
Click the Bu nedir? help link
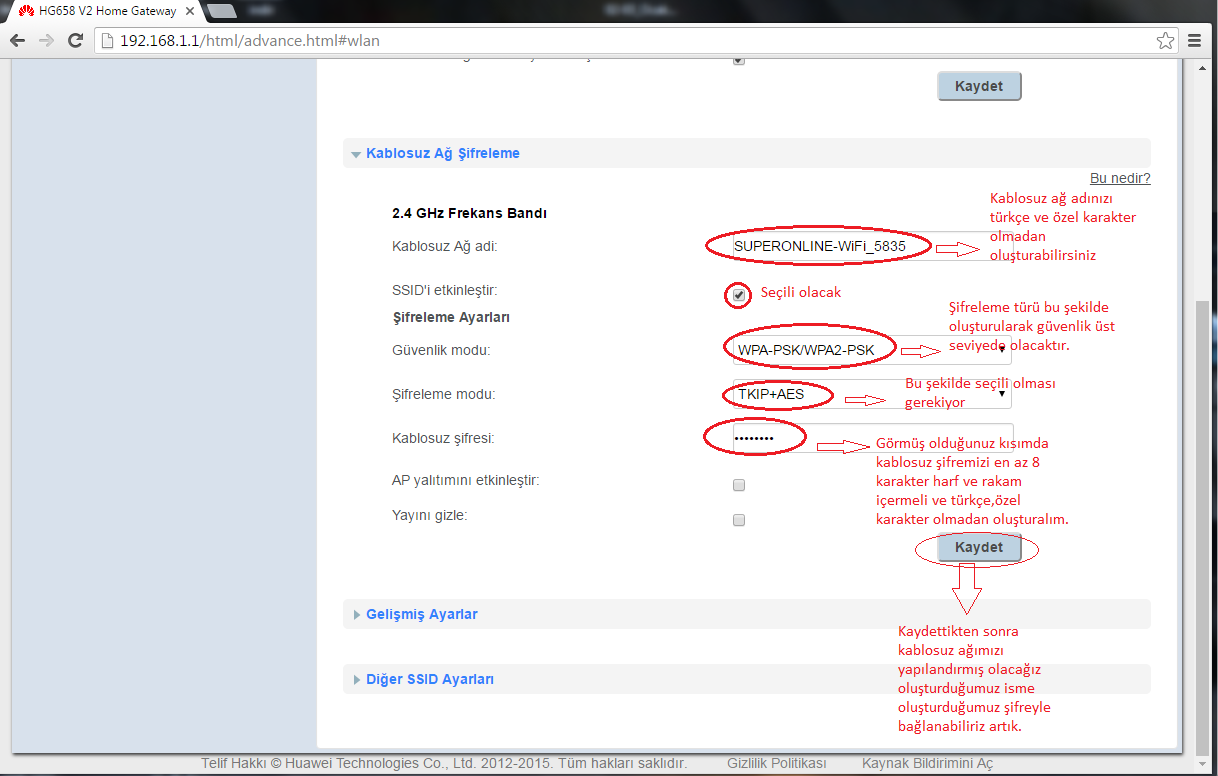1120,178
